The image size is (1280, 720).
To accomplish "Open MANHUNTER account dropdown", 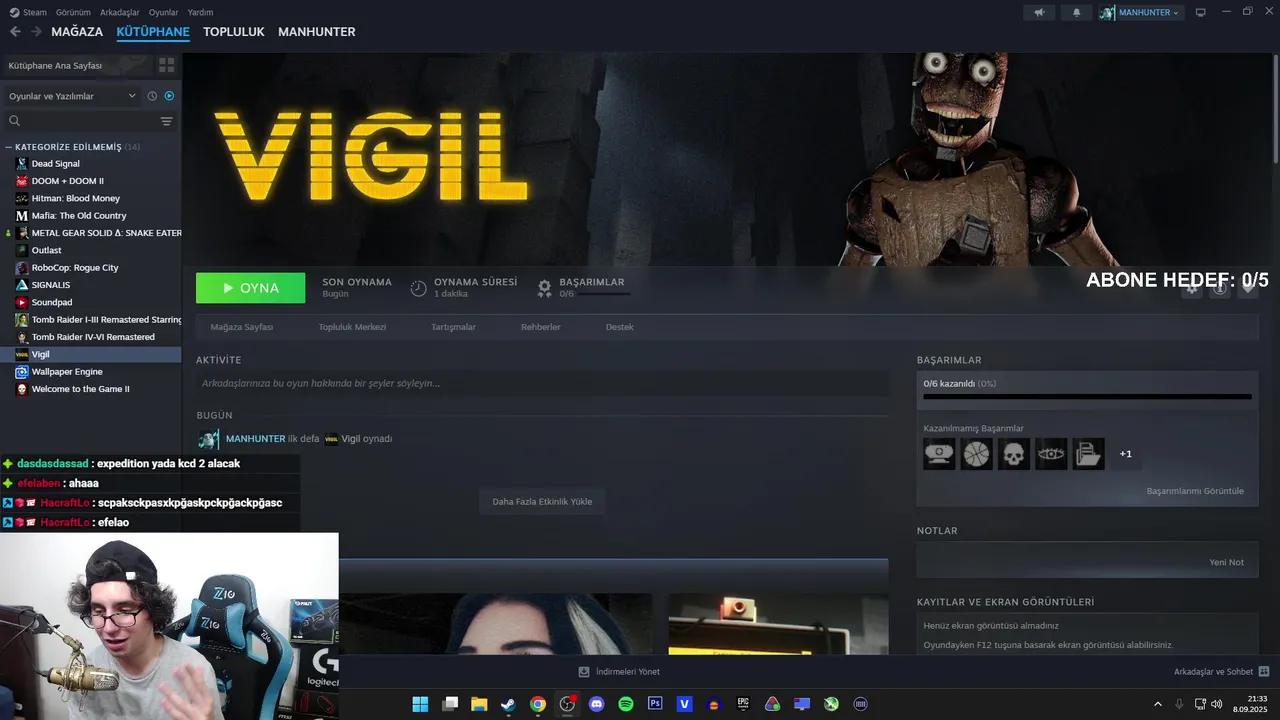I will point(1140,12).
